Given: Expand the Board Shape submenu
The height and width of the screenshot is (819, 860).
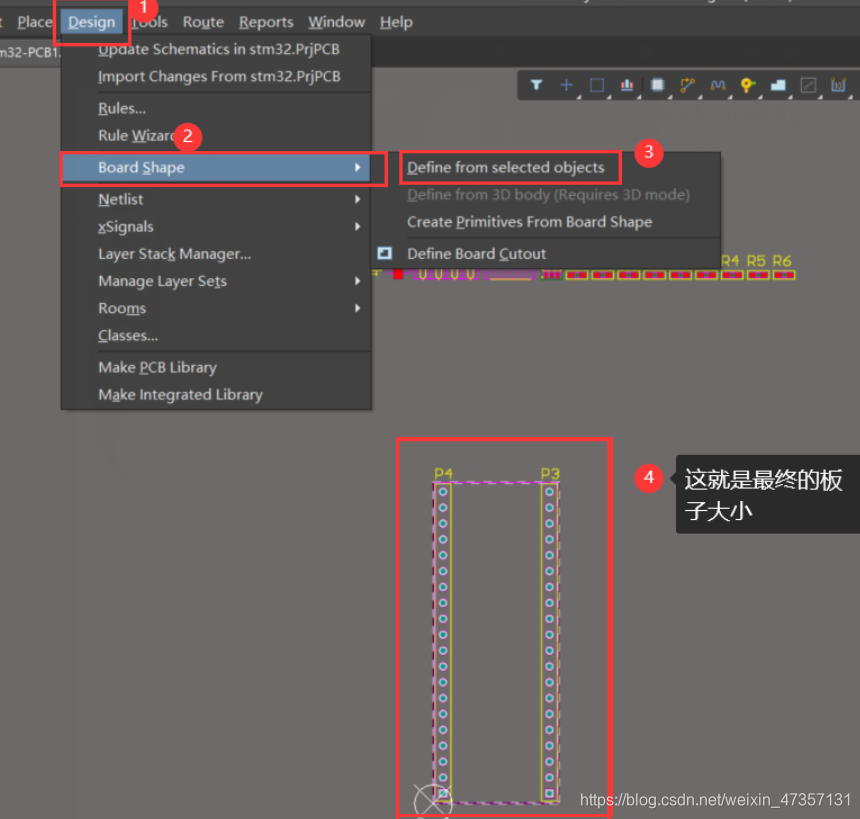Looking at the screenshot, I should click(216, 167).
